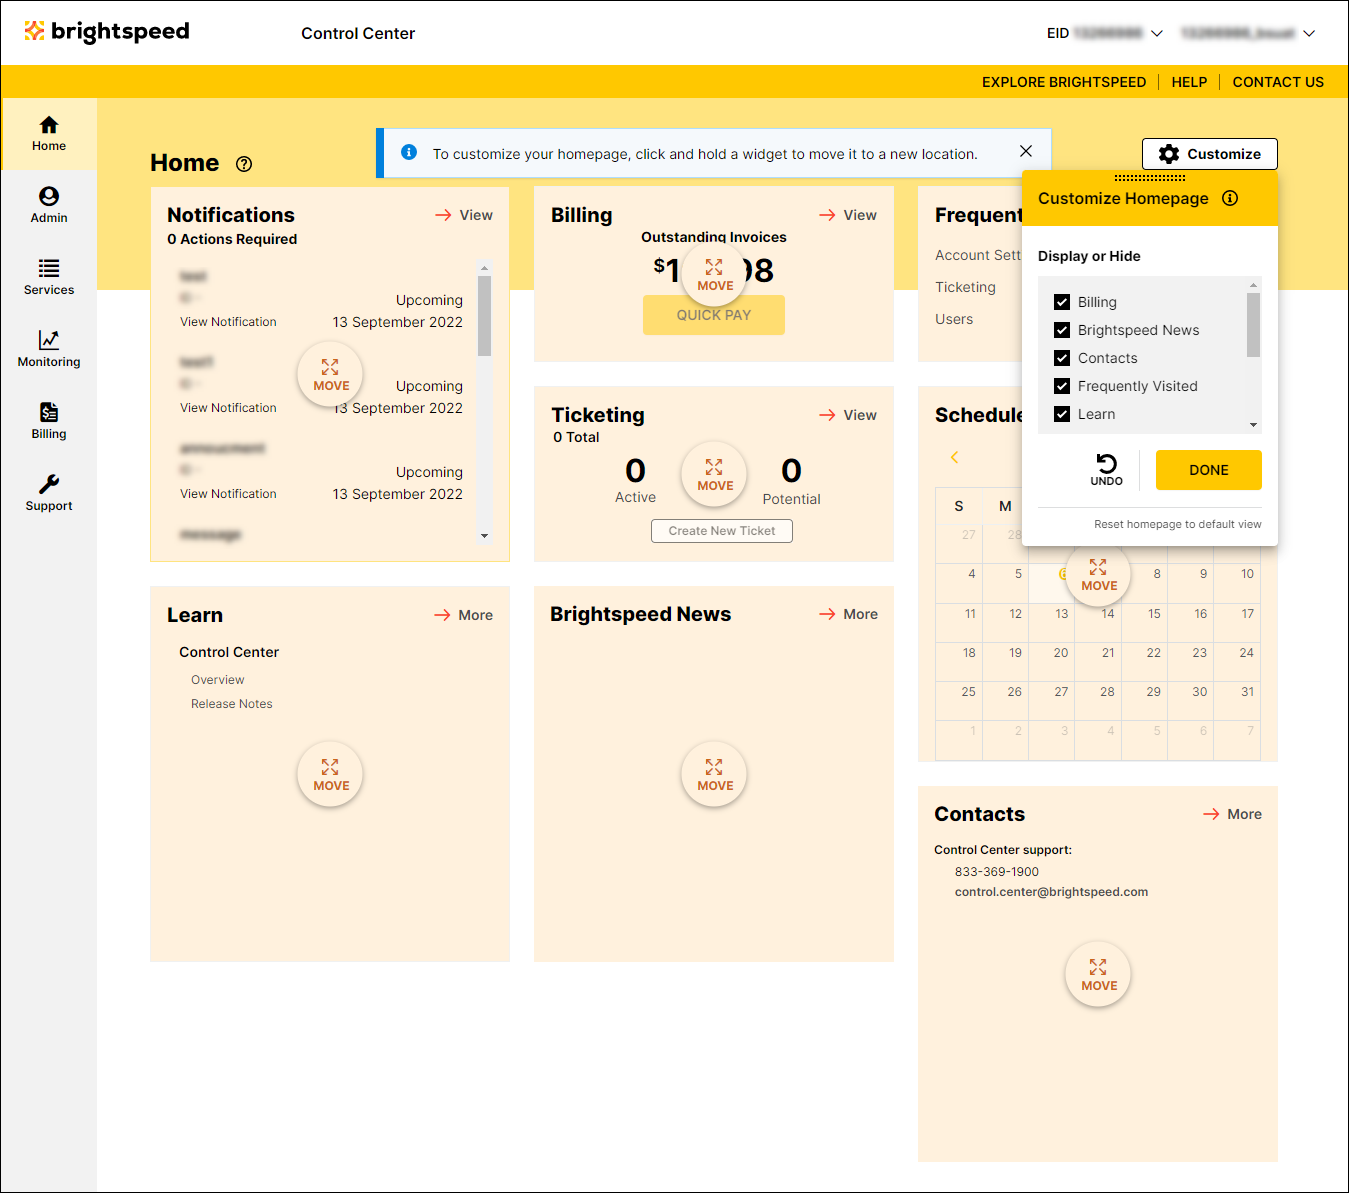Click the 833-369-1900 phone number

(x=996, y=872)
